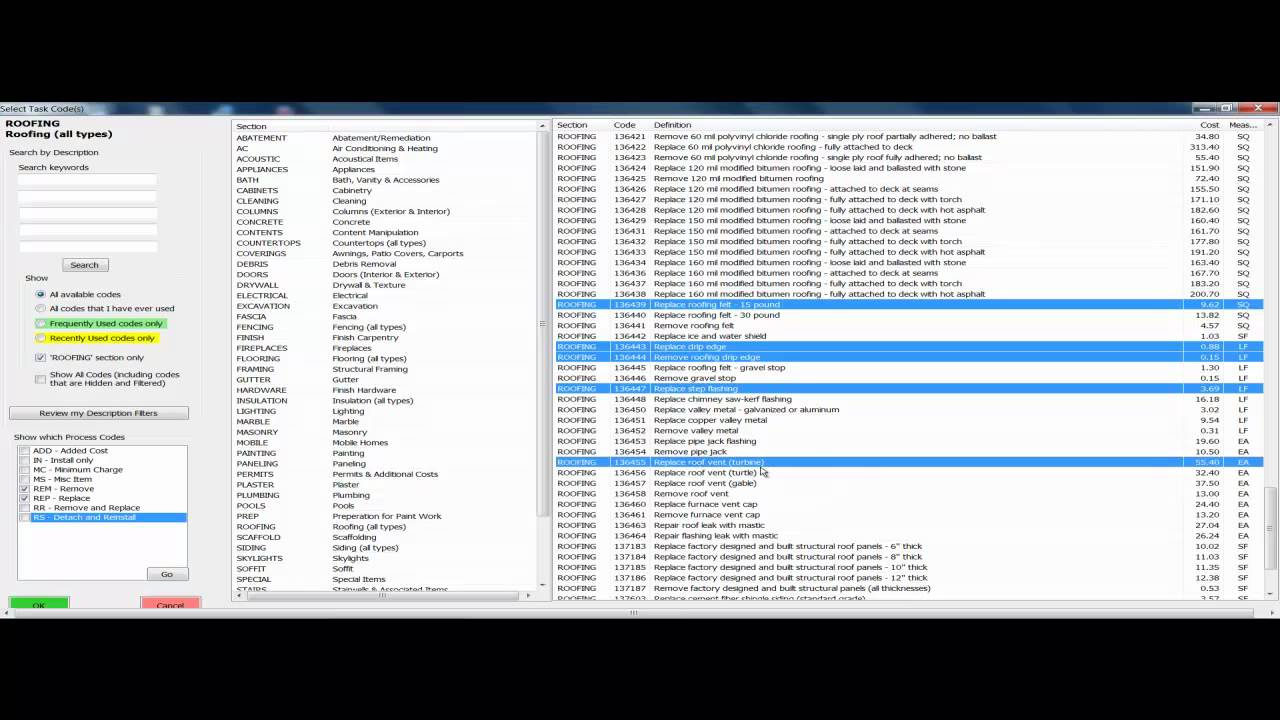This screenshot has width=1280, height=720.
Task: Select 'Replace step flashing' code 136447
Action: tap(909, 388)
